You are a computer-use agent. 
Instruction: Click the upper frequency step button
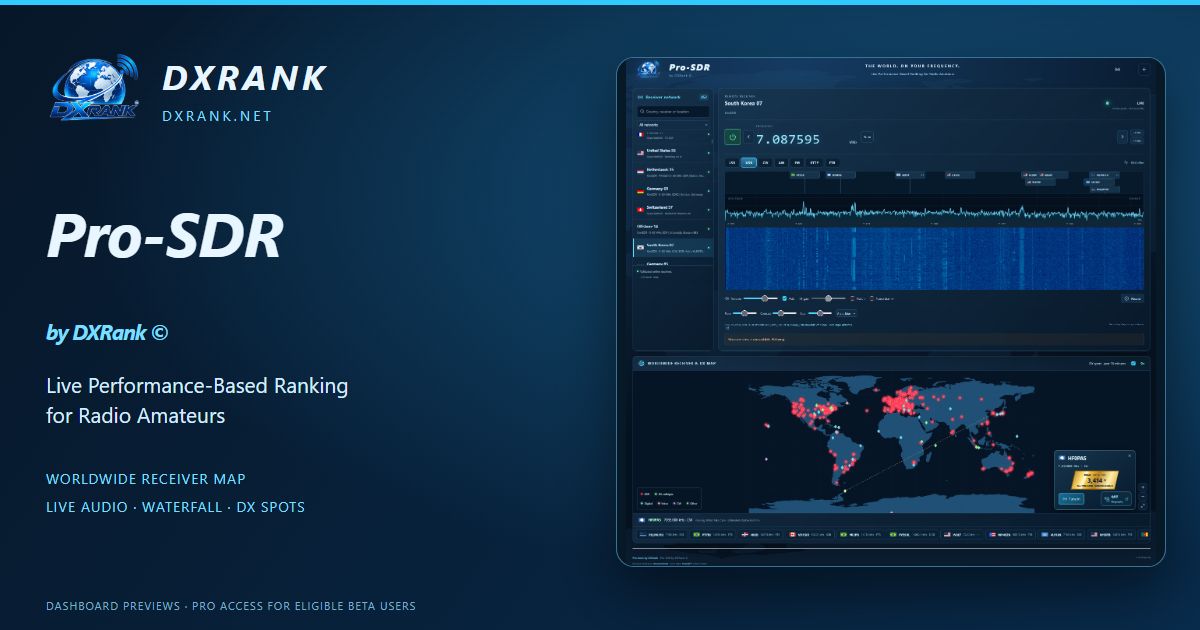(1138, 133)
